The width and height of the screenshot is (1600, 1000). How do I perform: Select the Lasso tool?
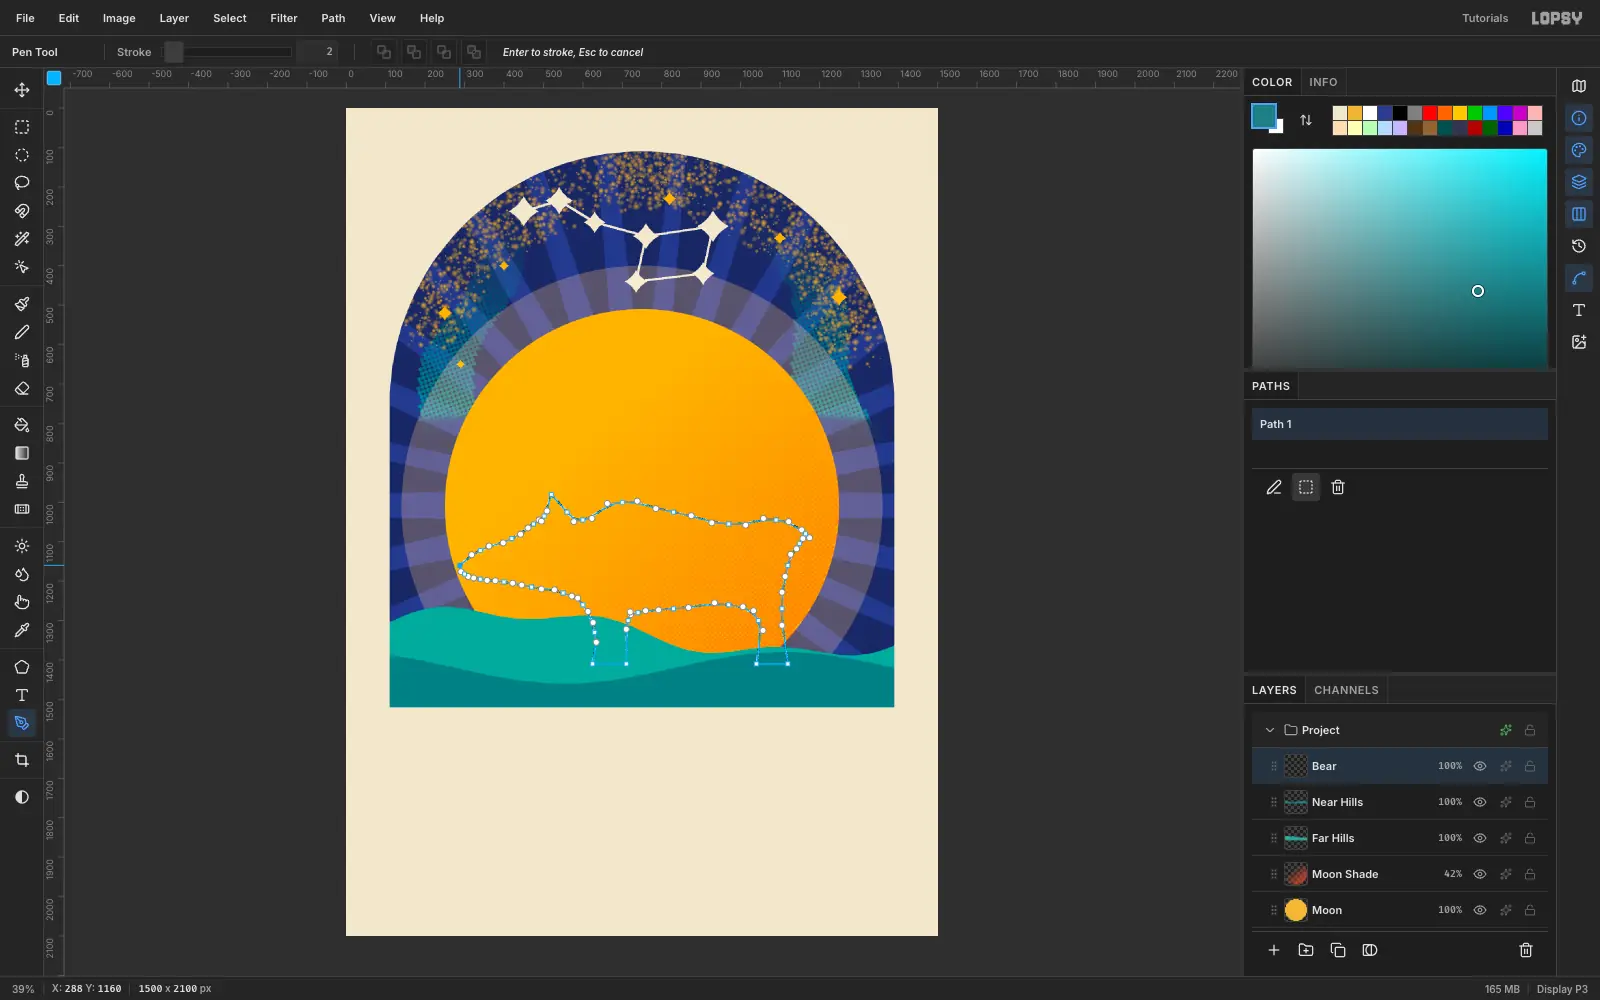click(22, 183)
